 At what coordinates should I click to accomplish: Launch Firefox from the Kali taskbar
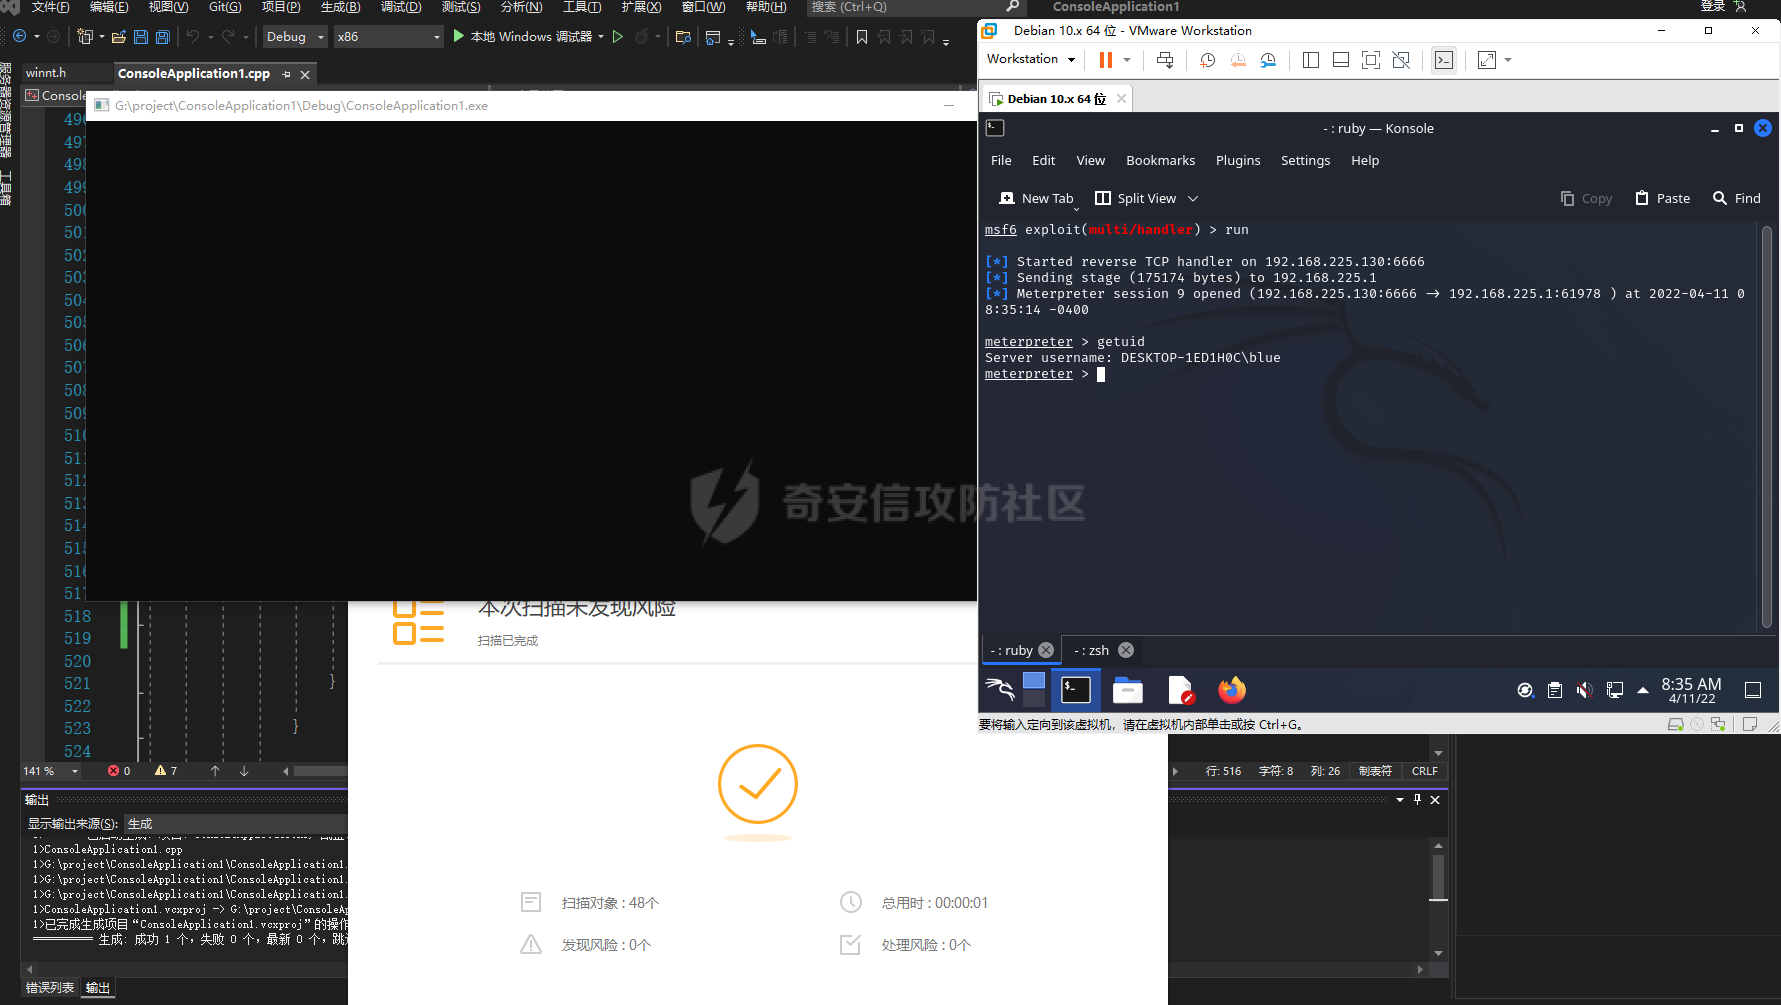[1232, 689]
